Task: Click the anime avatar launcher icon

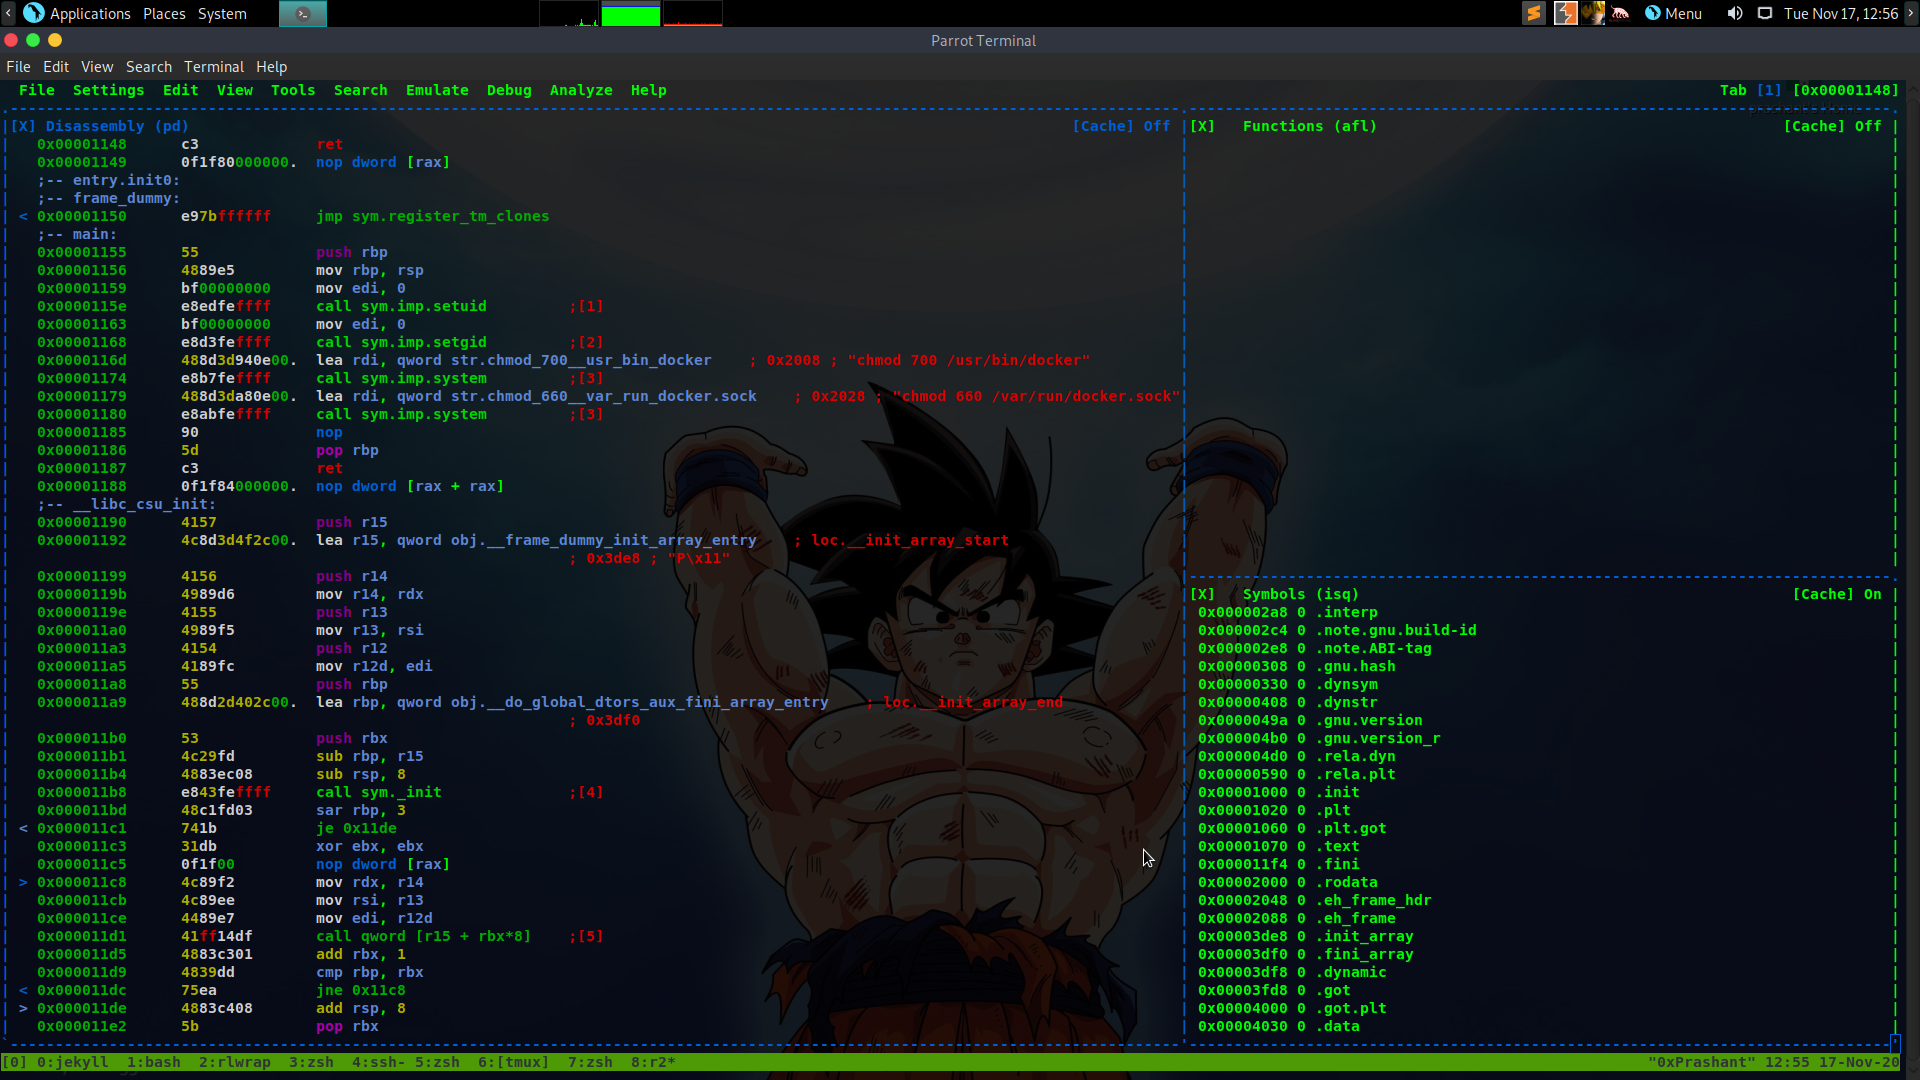Action: pyautogui.click(x=1593, y=13)
